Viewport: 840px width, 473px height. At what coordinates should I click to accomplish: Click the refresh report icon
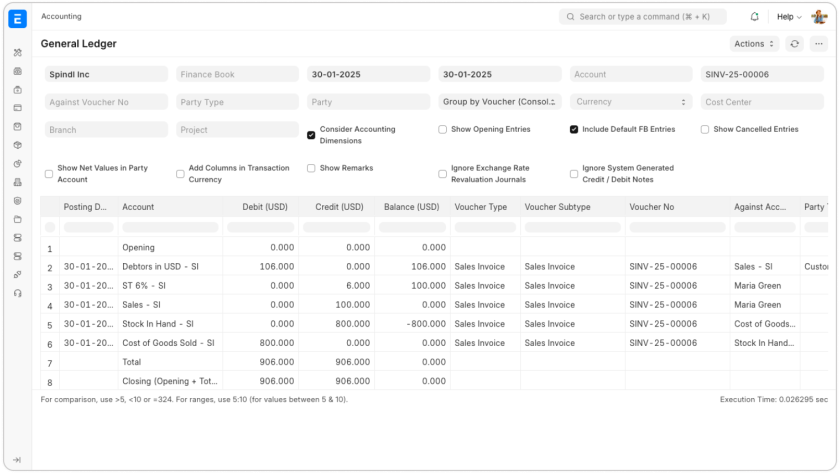[795, 44]
